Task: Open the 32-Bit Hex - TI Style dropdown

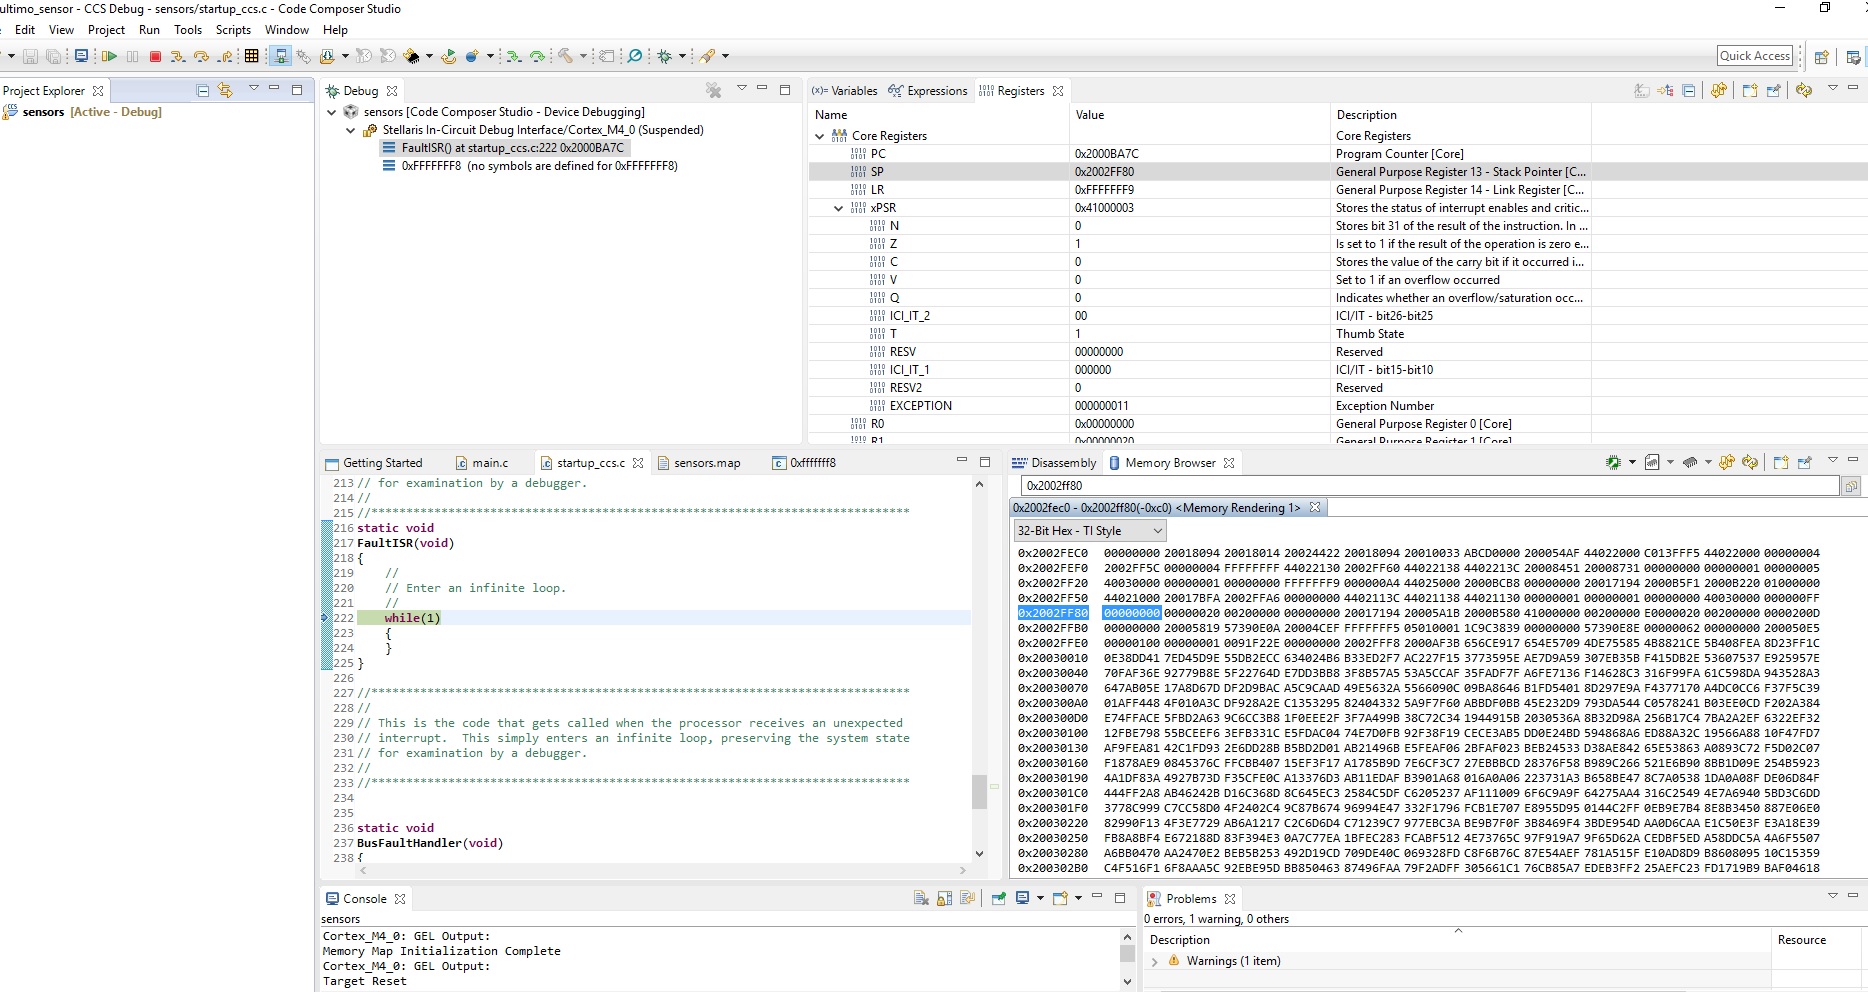Action: point(1089,531)
